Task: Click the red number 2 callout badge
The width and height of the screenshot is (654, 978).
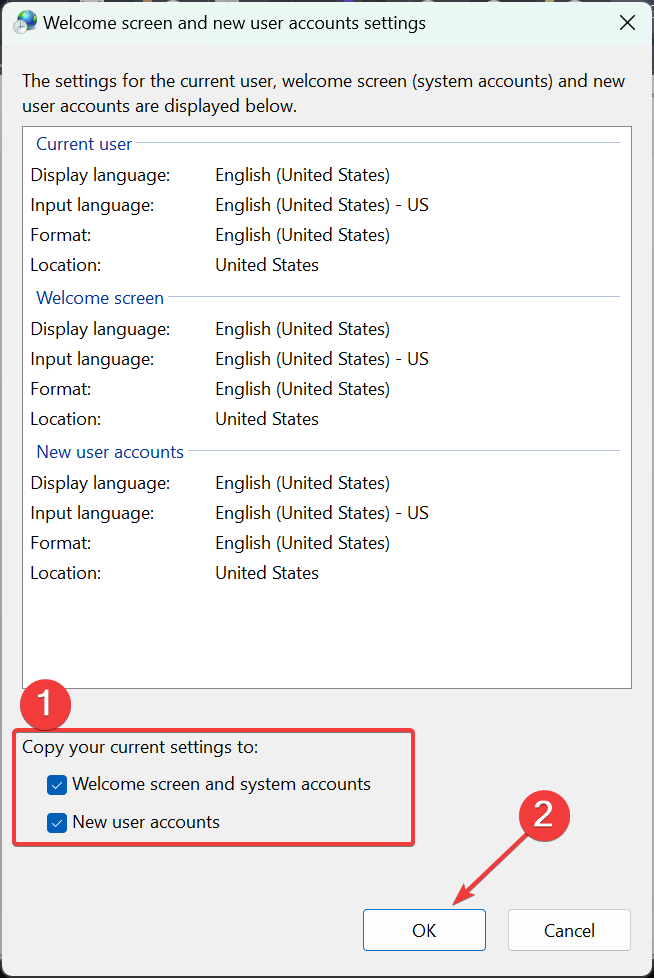Action: [544, 816]
